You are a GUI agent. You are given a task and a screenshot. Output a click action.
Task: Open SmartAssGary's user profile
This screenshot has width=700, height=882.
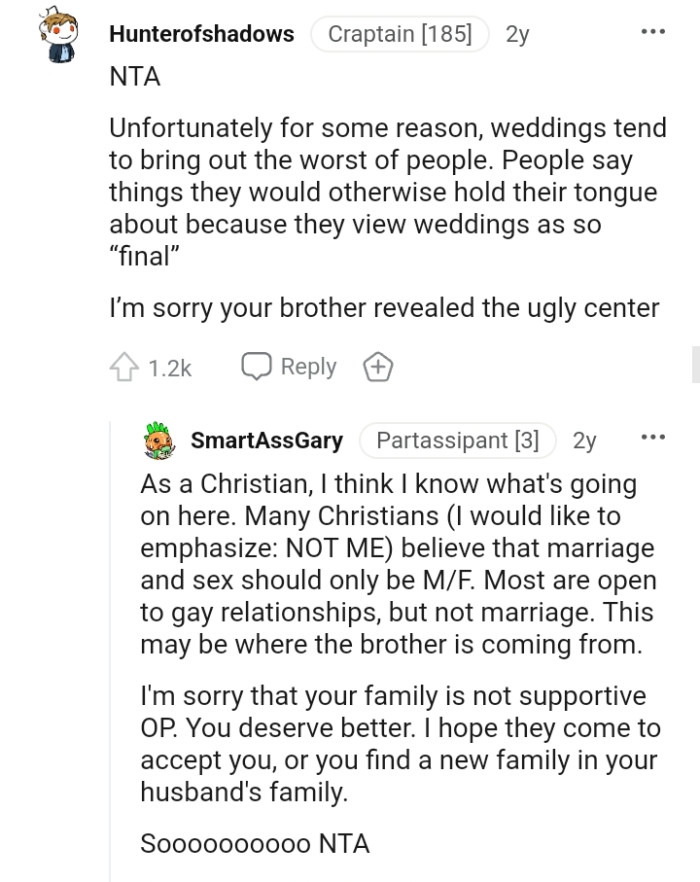point(266,440)
